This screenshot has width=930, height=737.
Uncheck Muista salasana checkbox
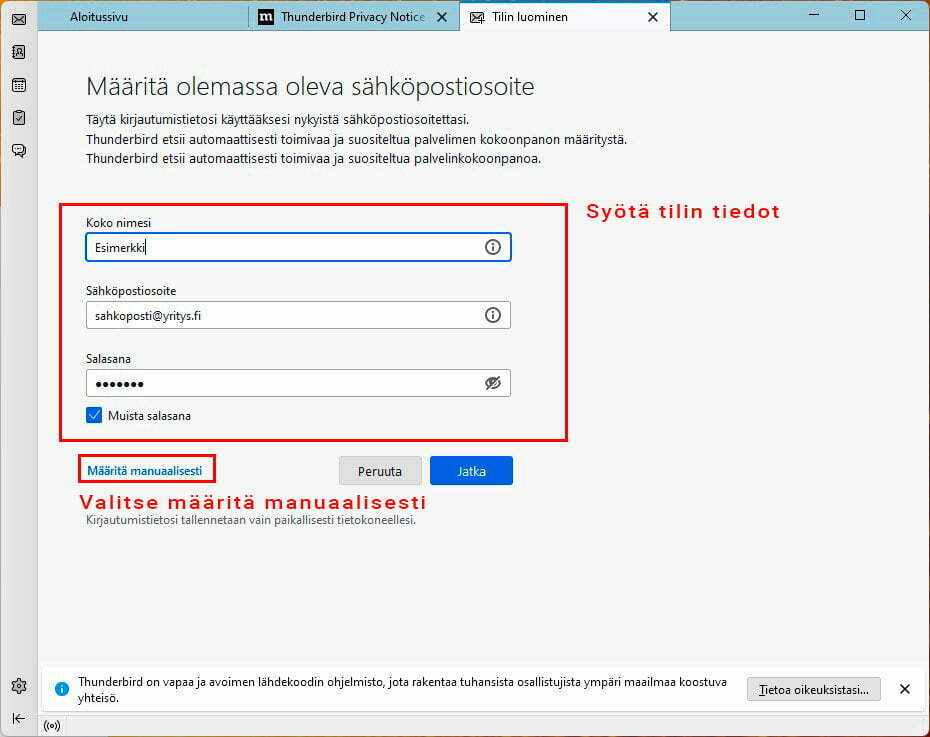click(94, 415)
